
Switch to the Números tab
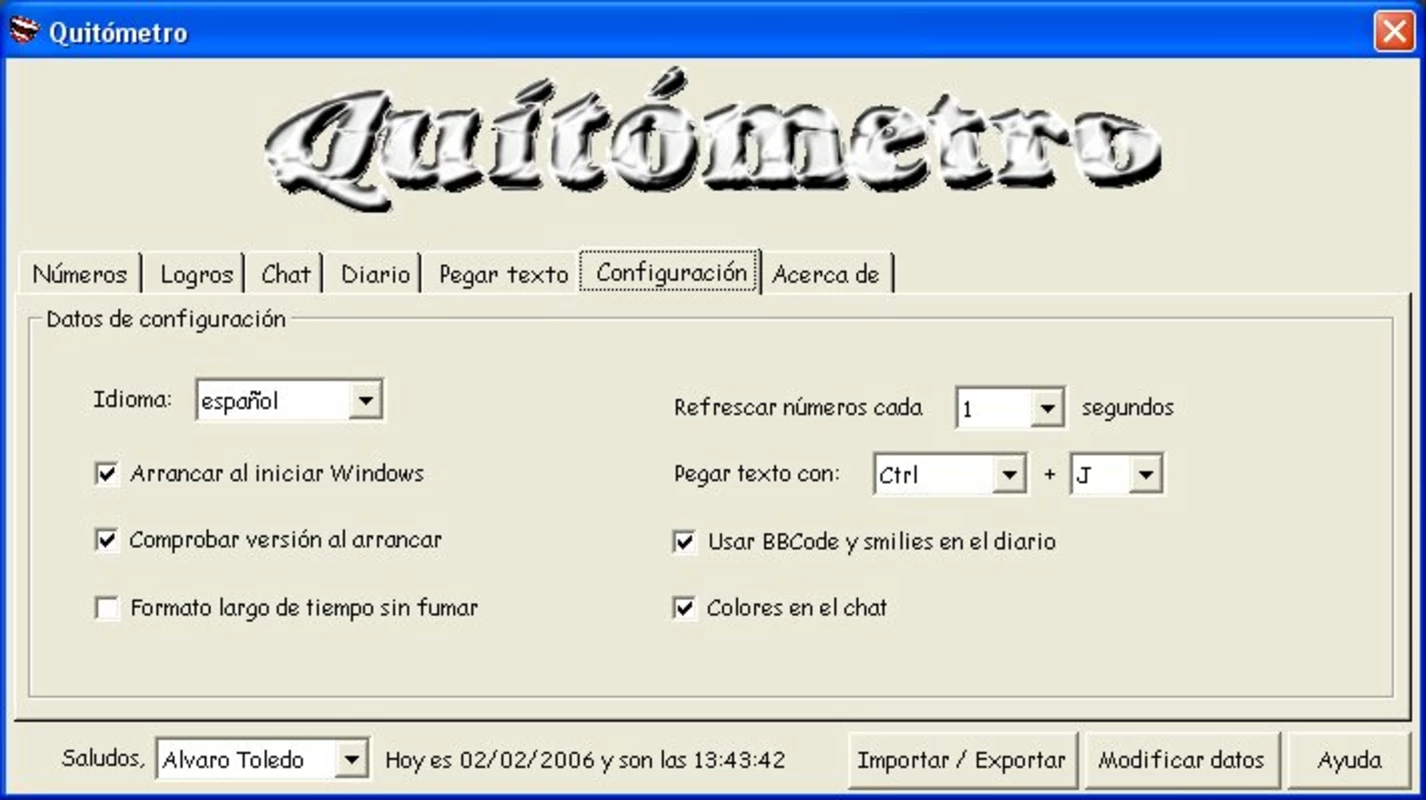[79, 274]
